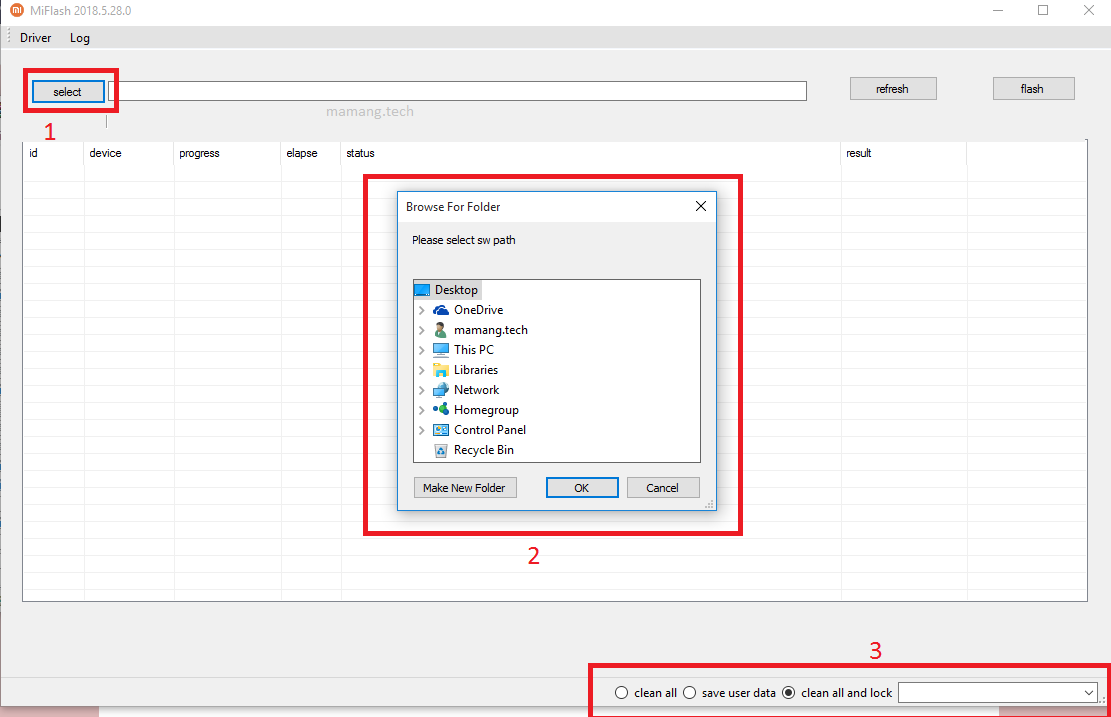Click the Homegroup icon
This screenshot has height=717, width=1111.
click(441, 410)
